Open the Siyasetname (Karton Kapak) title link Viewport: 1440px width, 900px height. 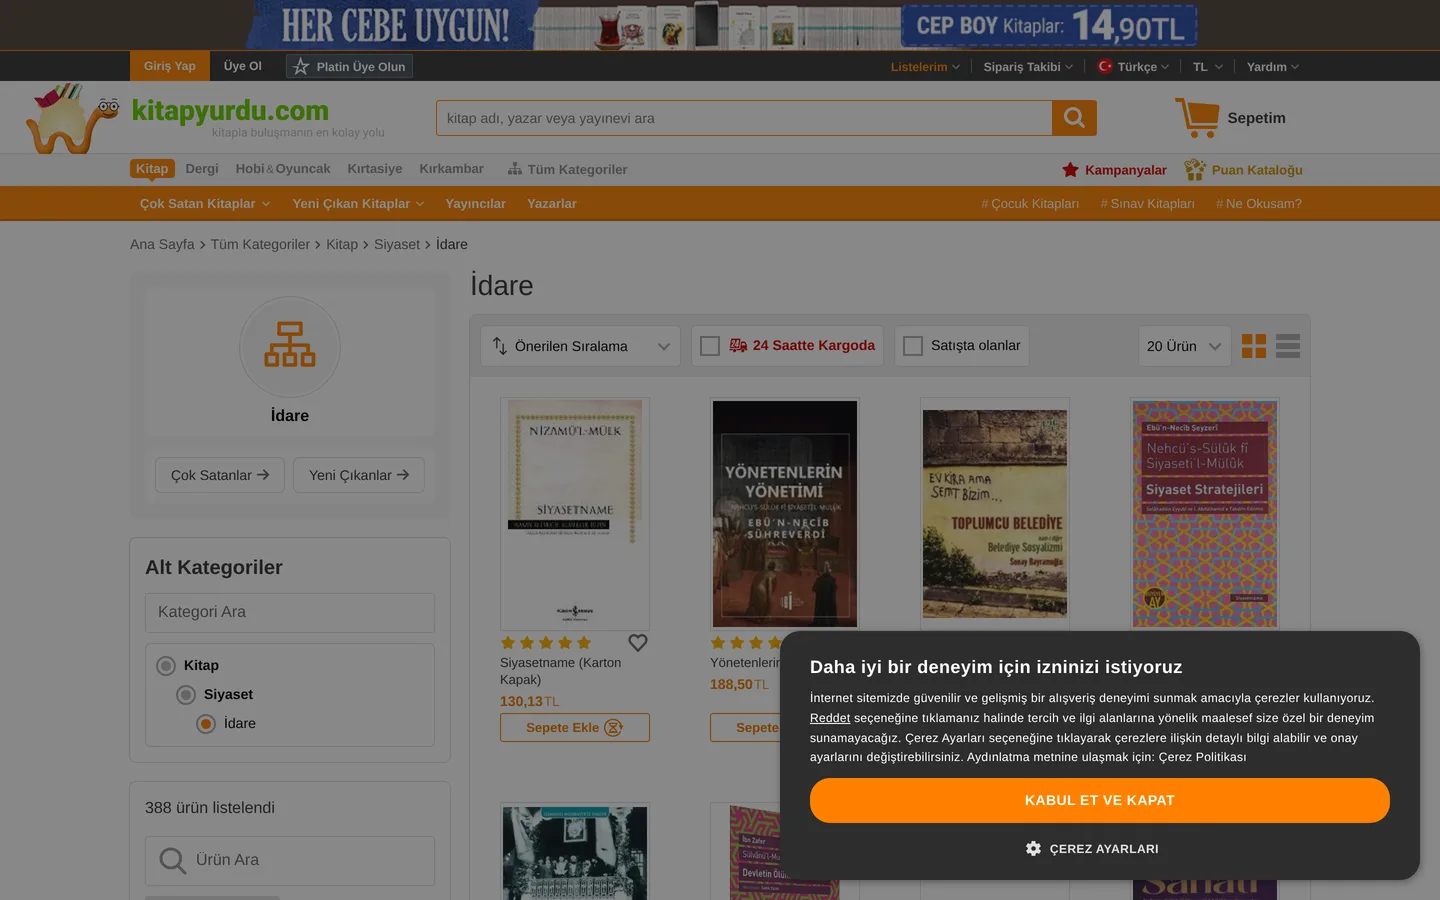(x=560, y=671)
